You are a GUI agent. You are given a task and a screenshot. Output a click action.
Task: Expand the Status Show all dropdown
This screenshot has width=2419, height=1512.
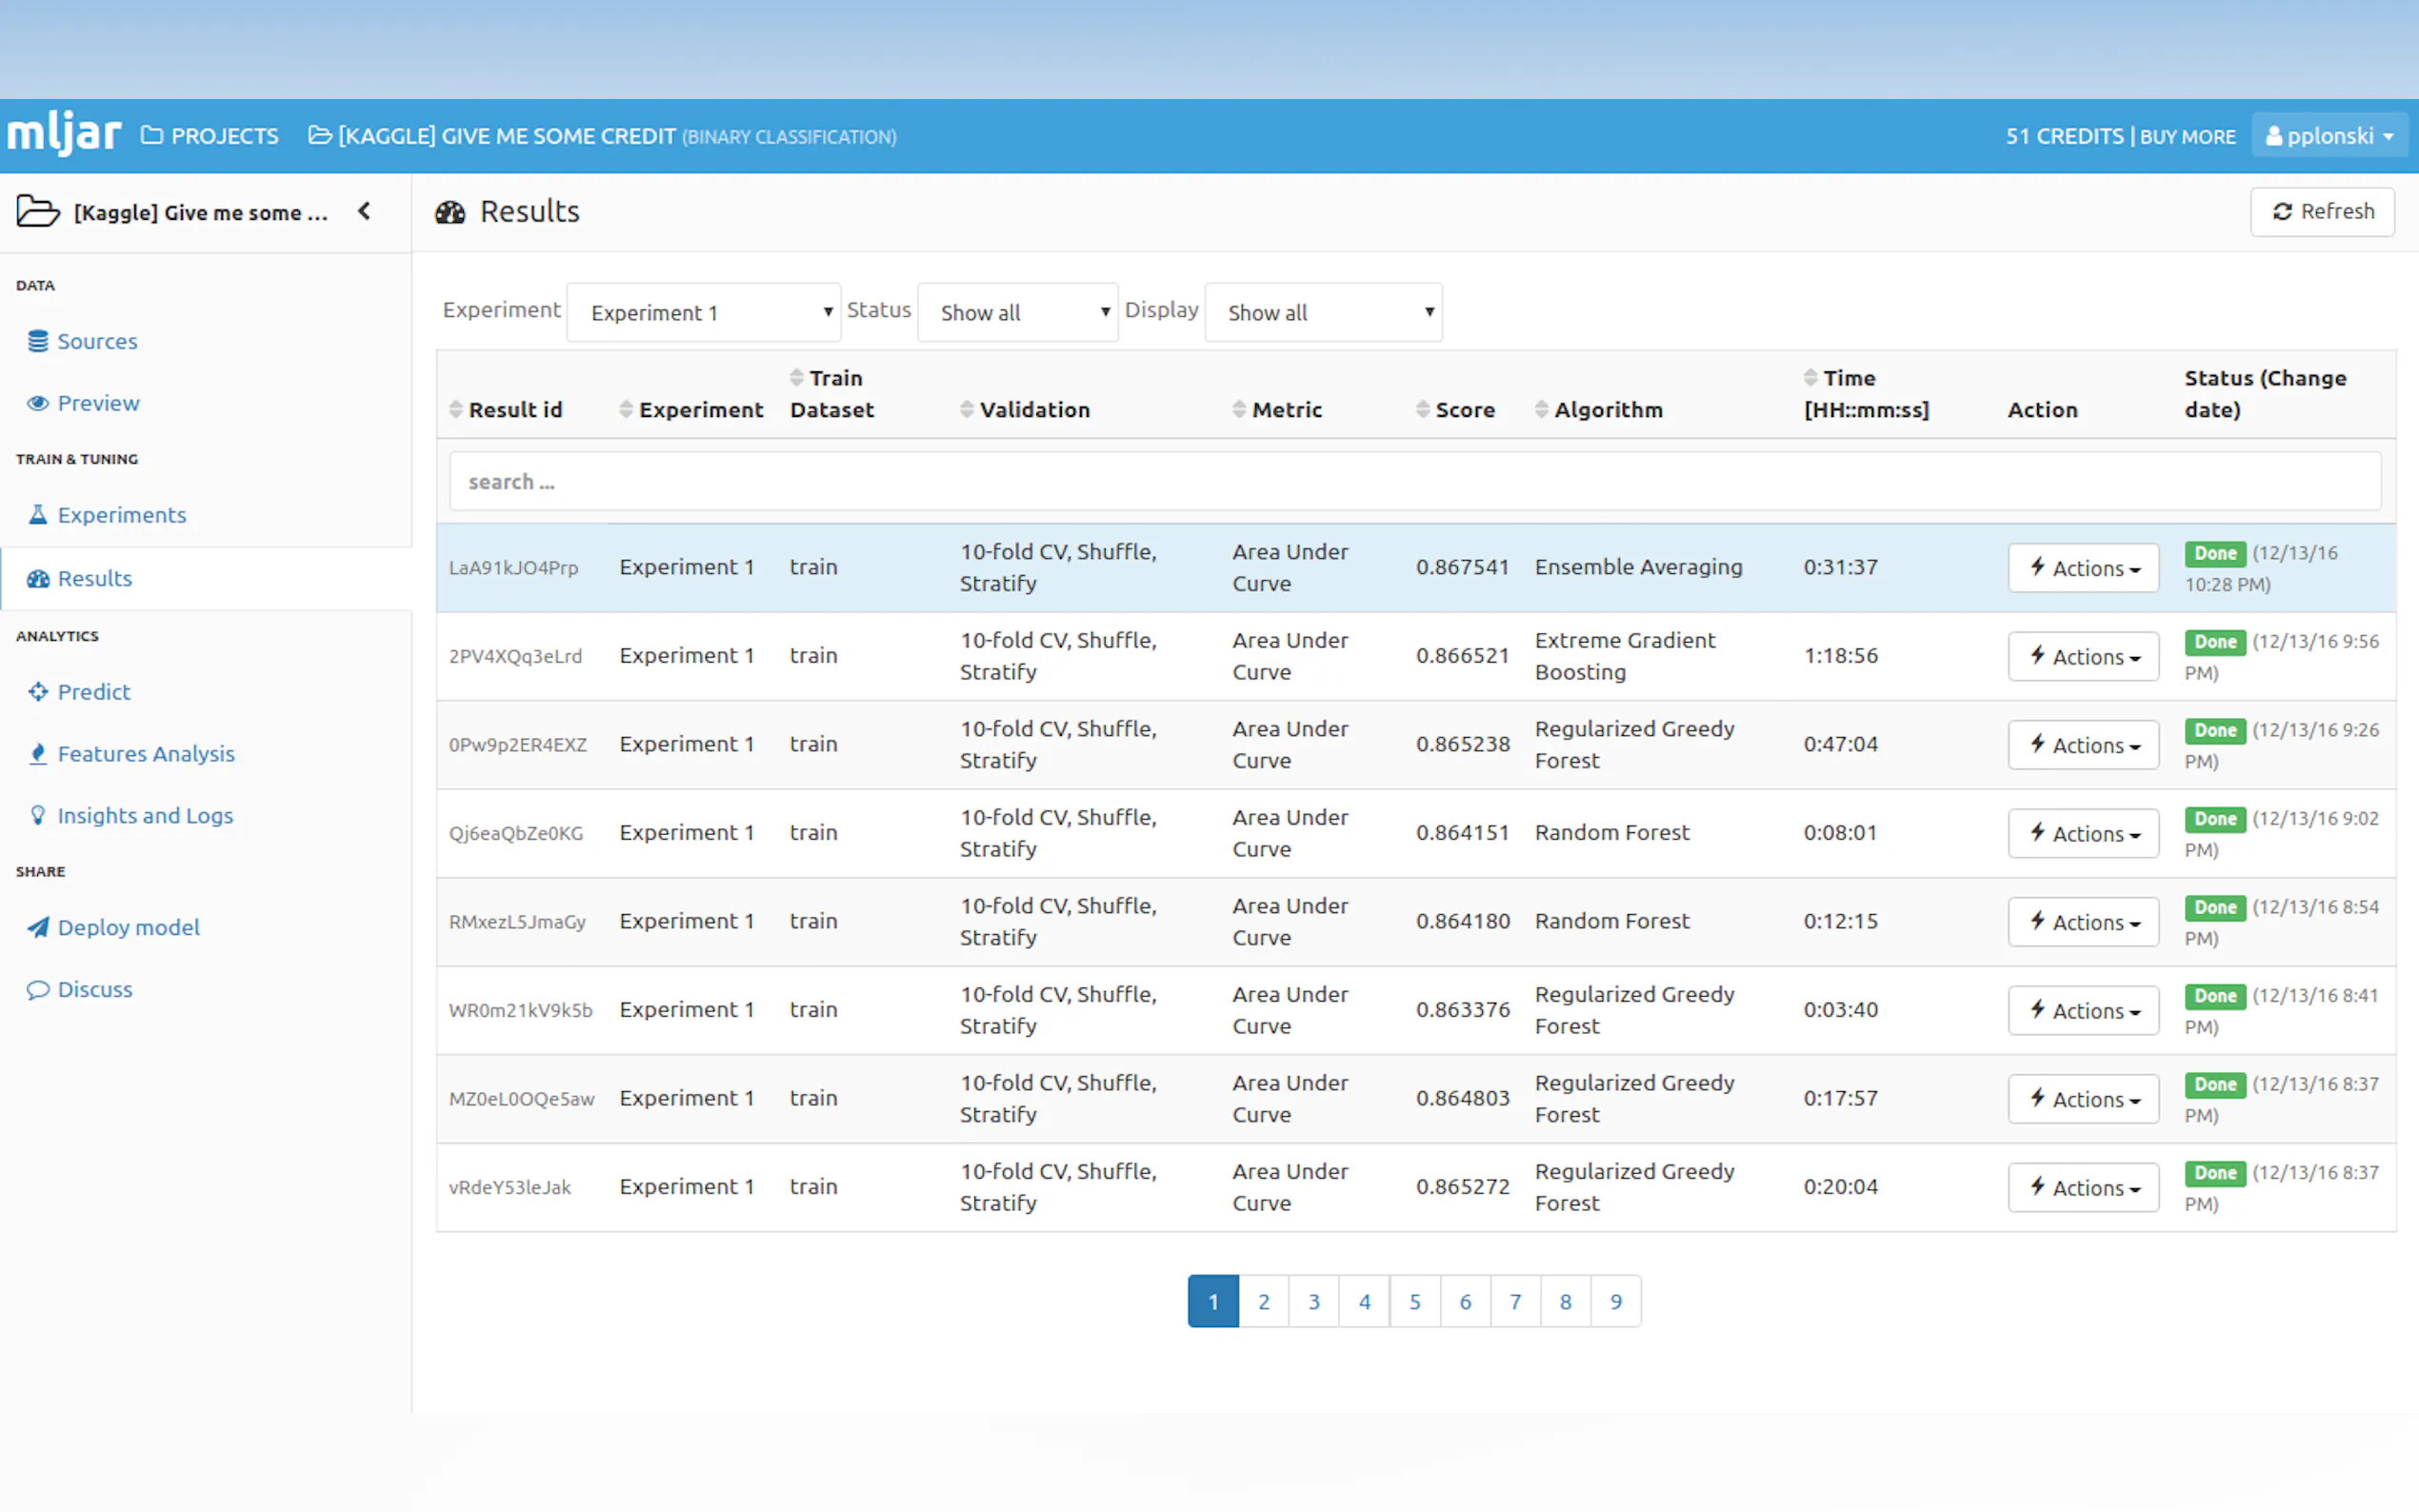[1017, 313]
